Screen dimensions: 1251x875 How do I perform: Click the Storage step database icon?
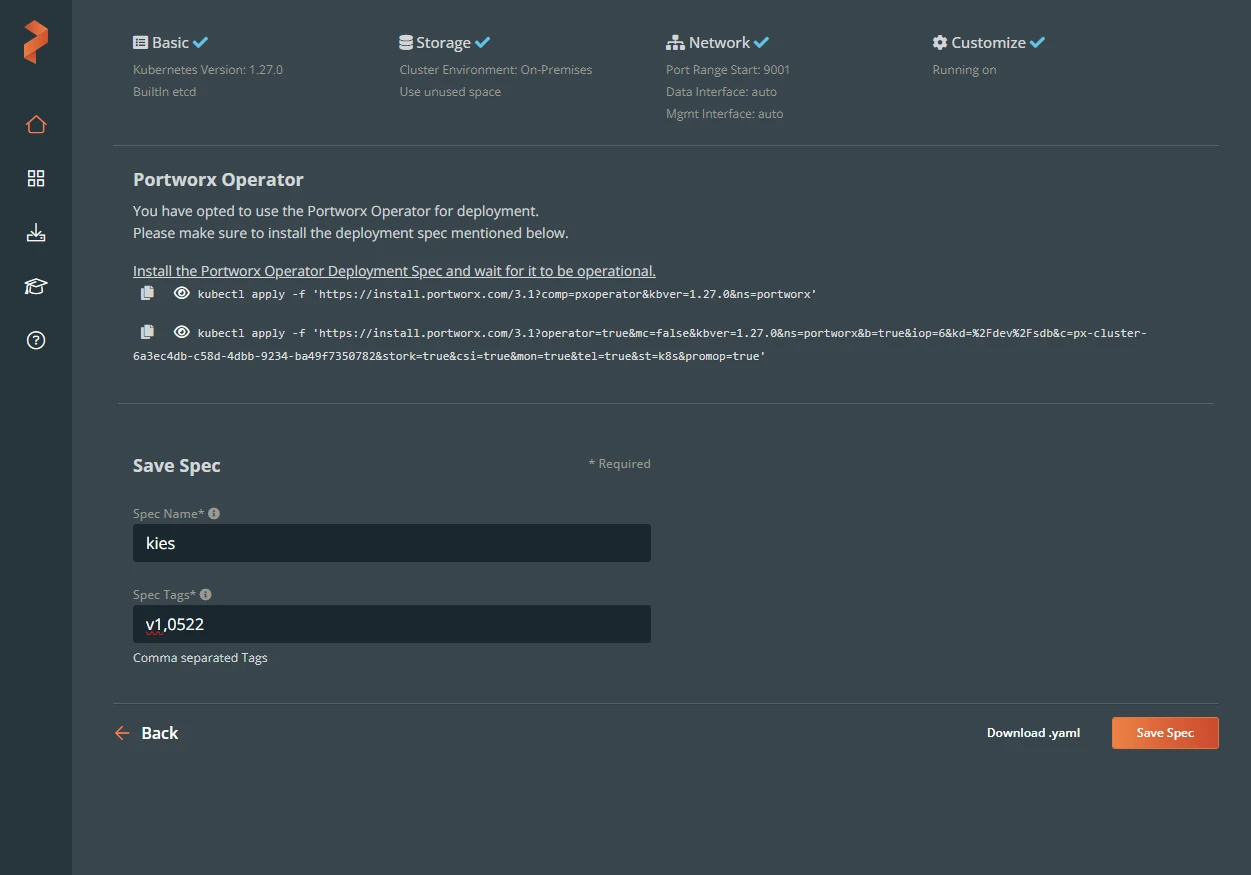(x=406, y=43)
